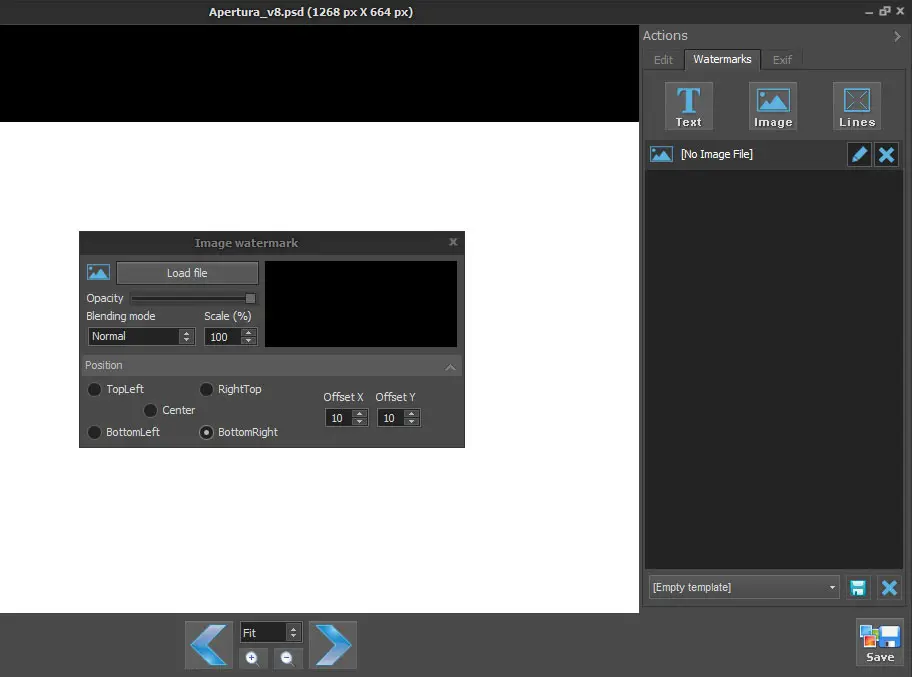Open the [Empty template] dropdown

[x=744, y=587]
